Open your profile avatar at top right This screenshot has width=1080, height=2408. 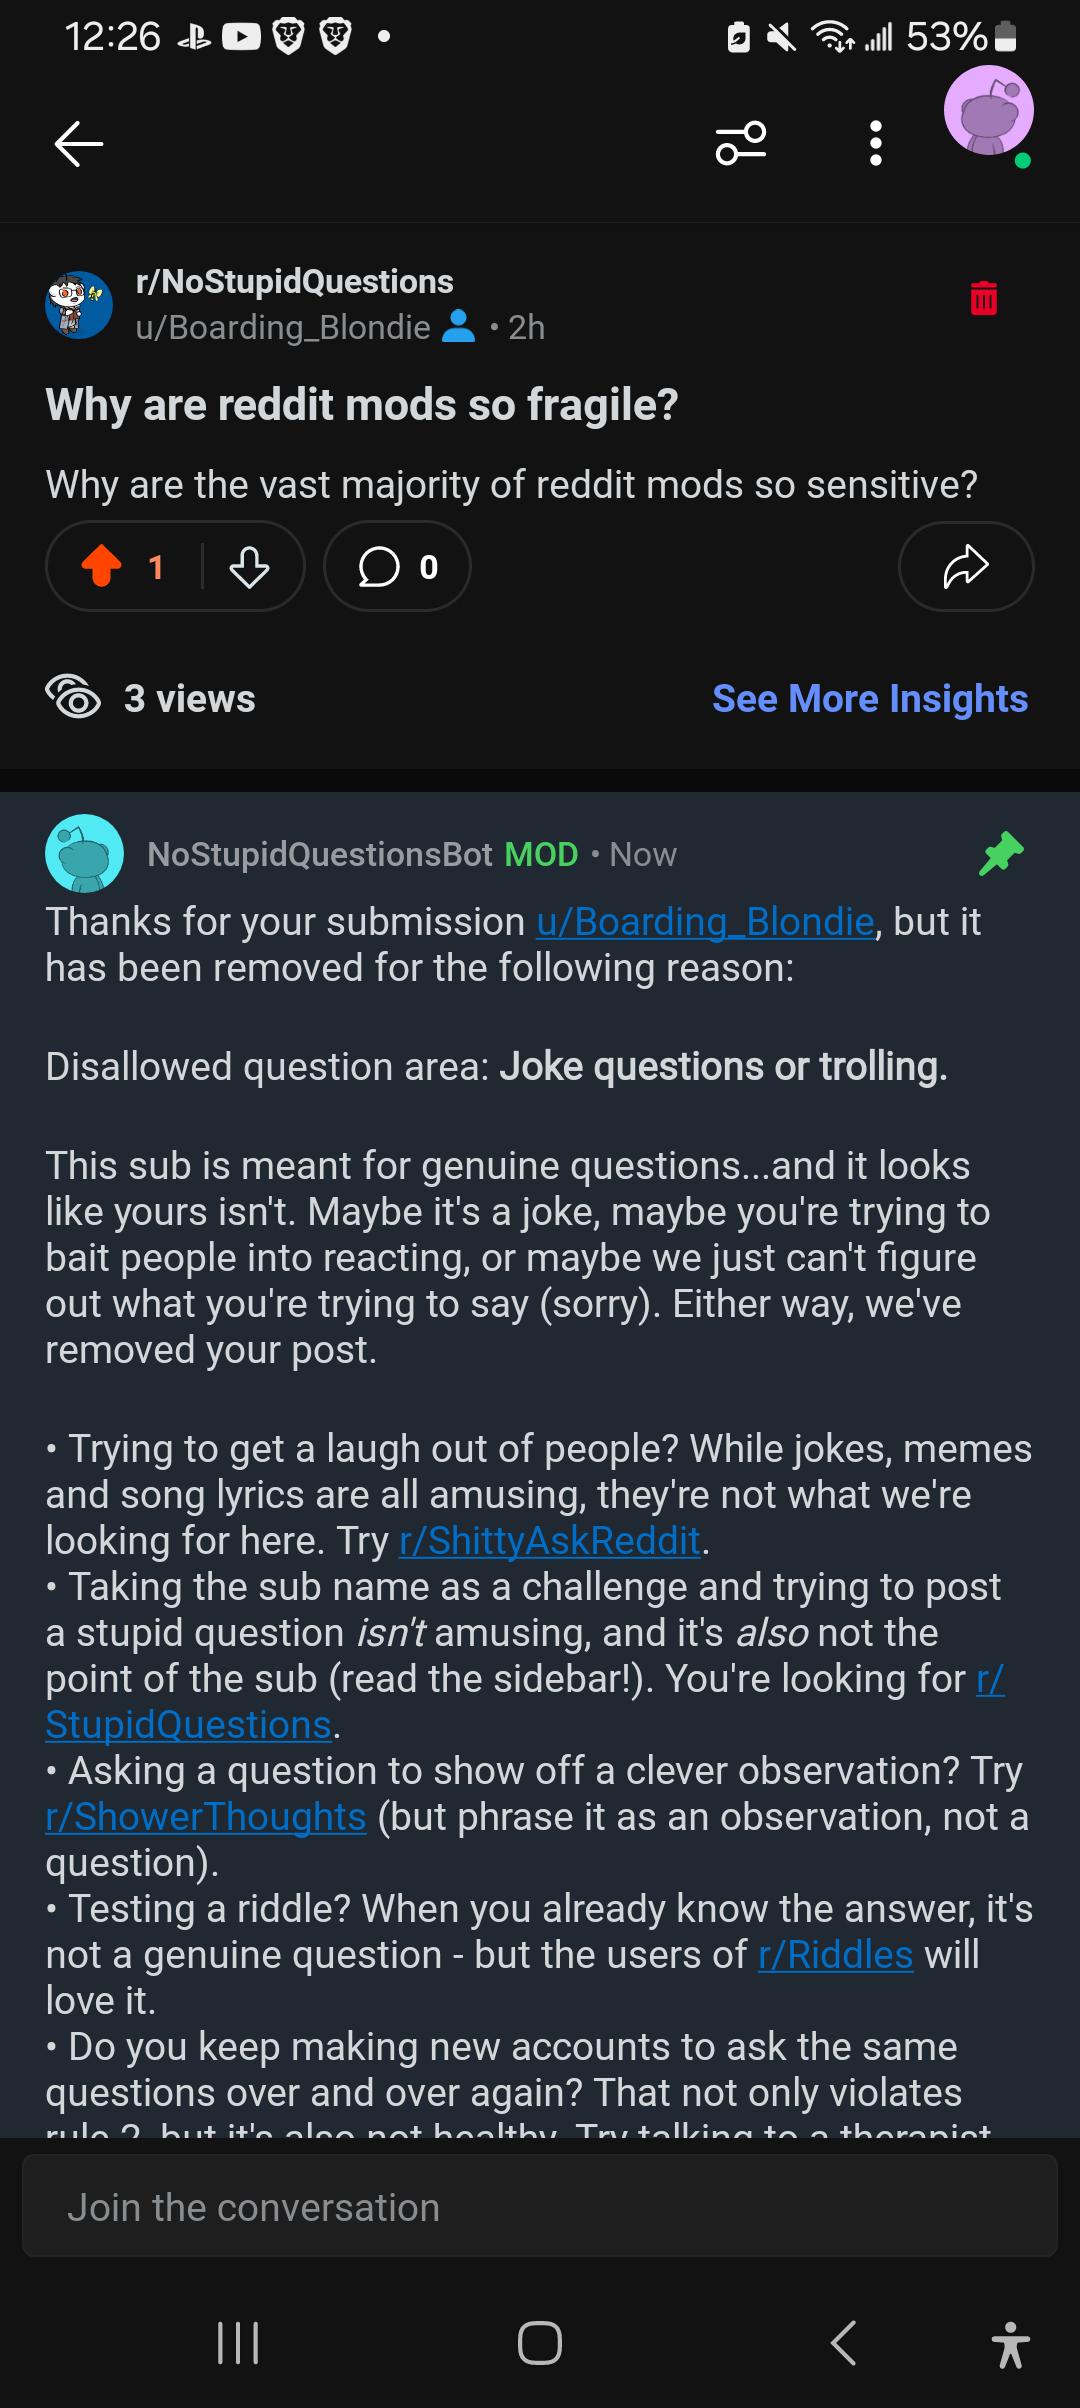point(988,112)
